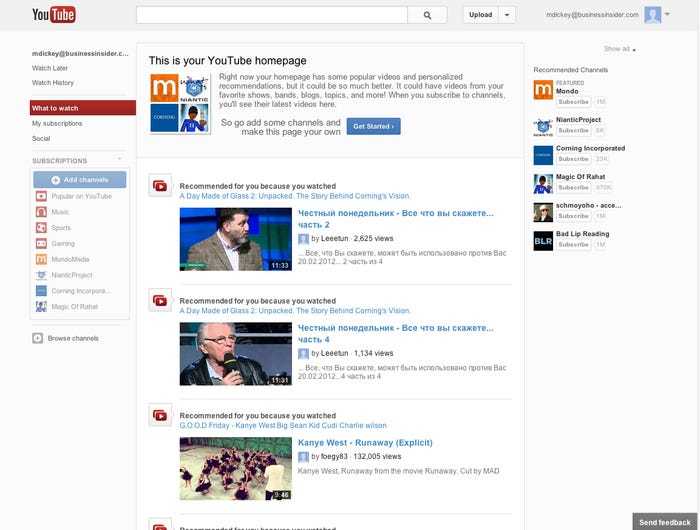
Task: Open the Upload options dropdown arrow
Action: [507, 15]
